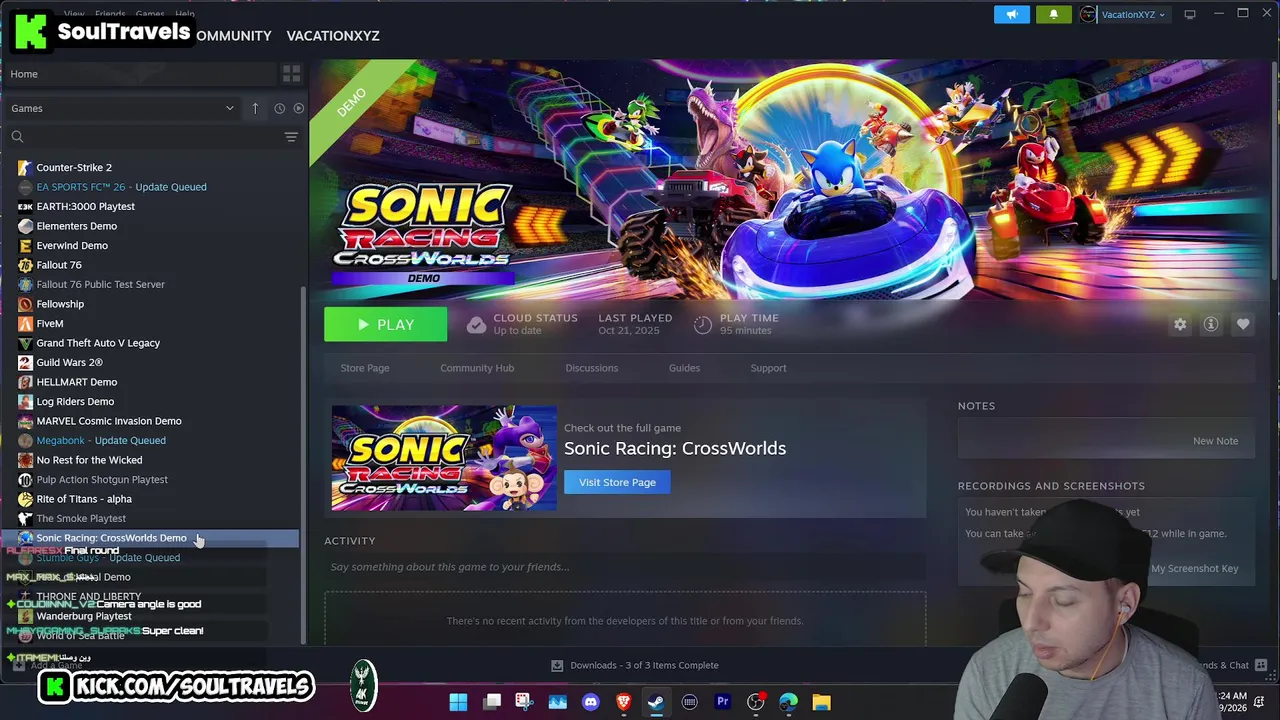1280x720 pixels.
Task: Enter Big Picture mode icon
Action: 1190,14
